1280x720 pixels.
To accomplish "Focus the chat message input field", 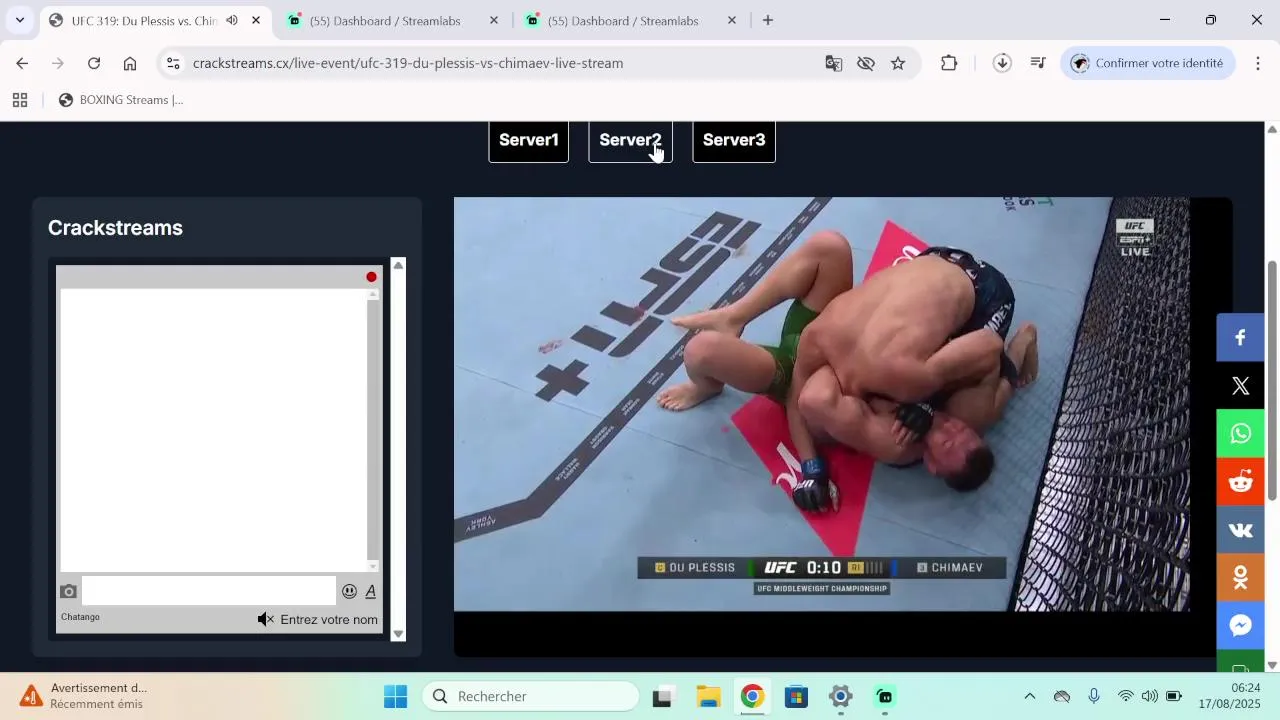I will click(x=208, y=591).
